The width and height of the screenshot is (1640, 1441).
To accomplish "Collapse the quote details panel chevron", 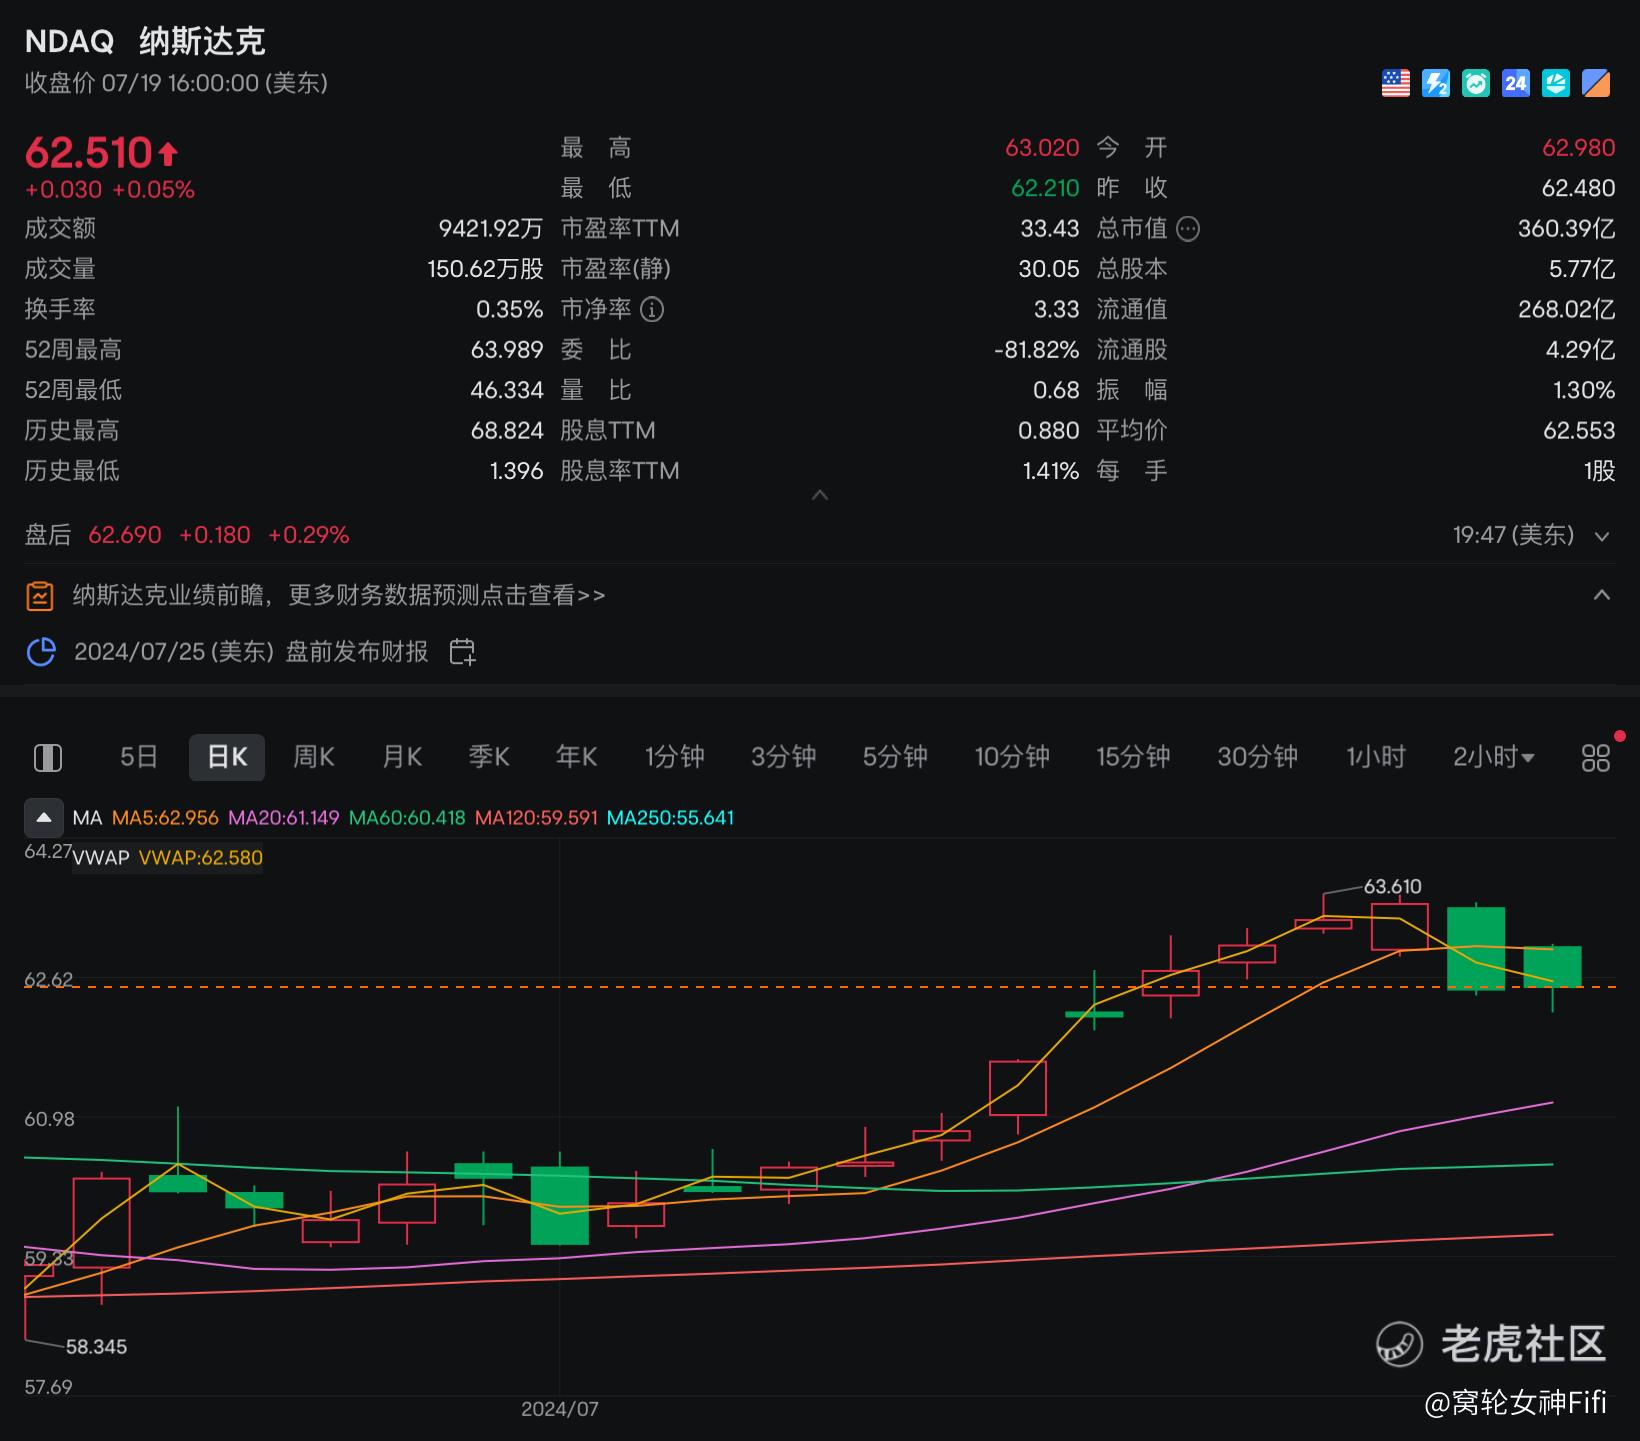I will click(820, 496).
